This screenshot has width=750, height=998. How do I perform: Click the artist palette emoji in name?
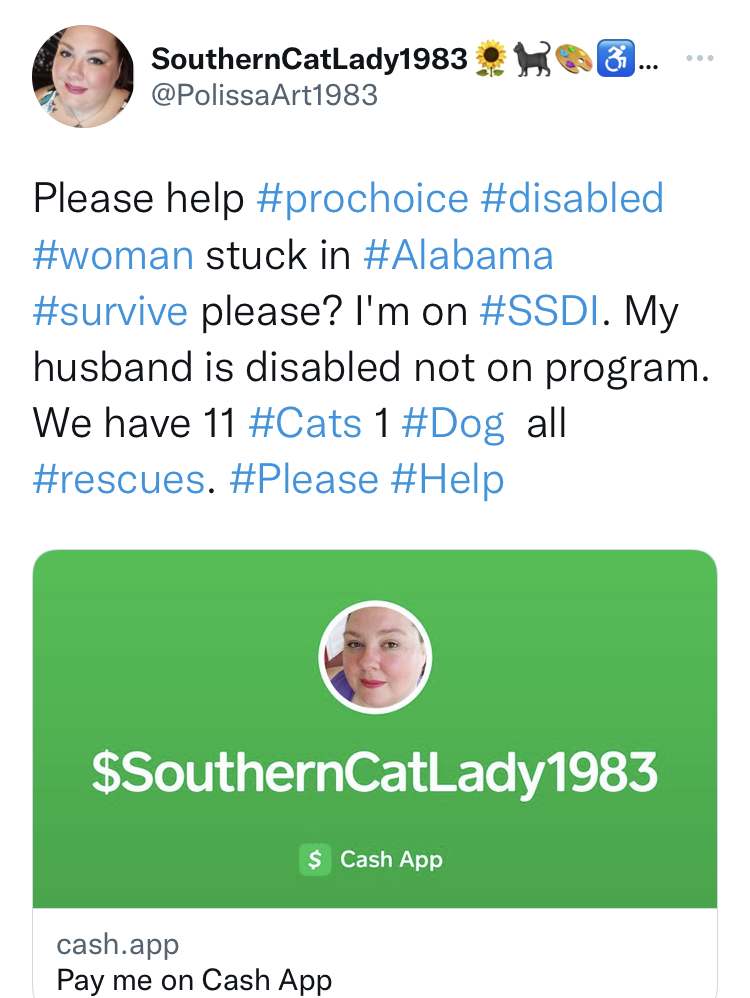(x=574, y=59)
